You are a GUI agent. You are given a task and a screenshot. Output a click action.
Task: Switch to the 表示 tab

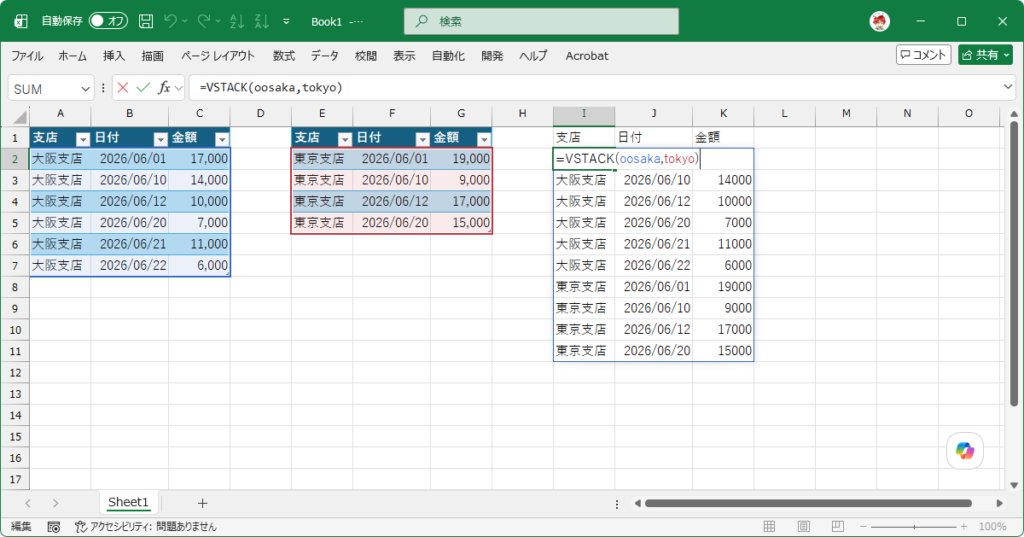coord(404,56)
